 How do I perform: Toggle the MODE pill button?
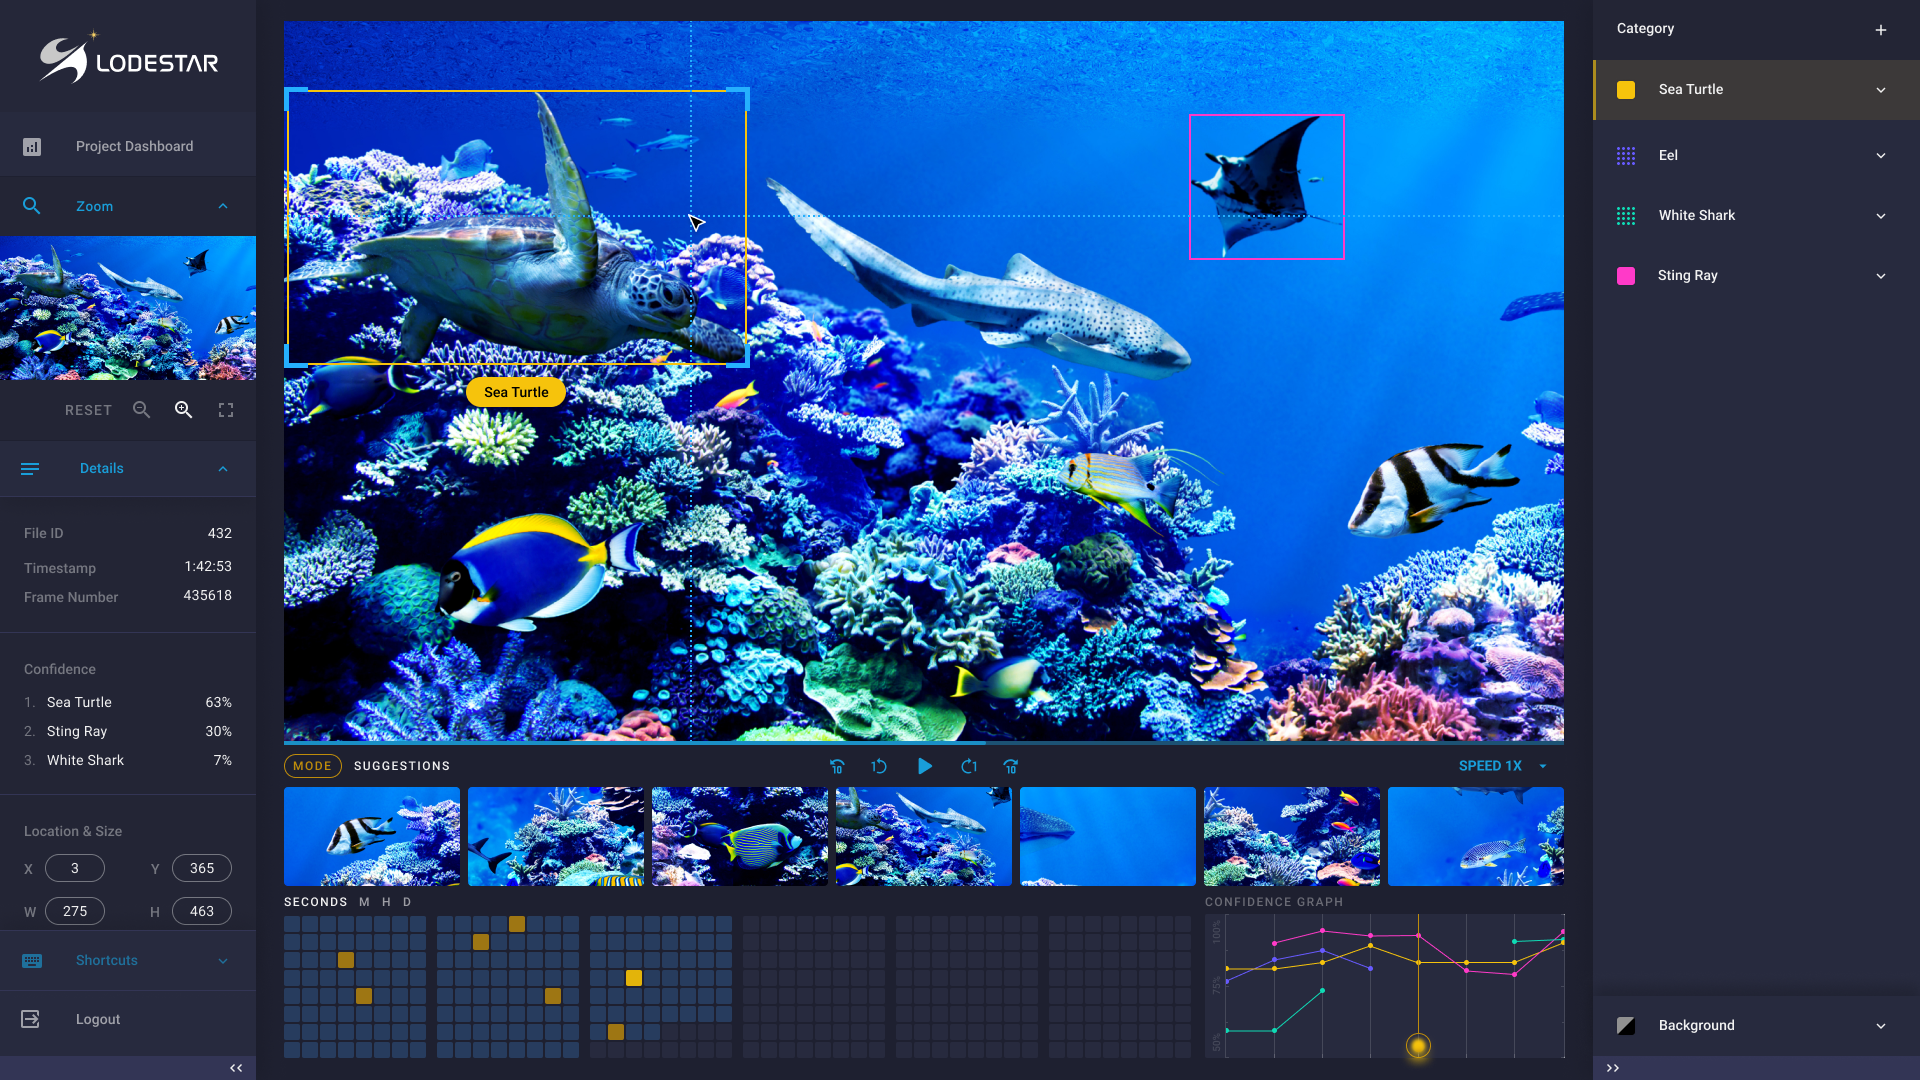(x=312, y=766)
